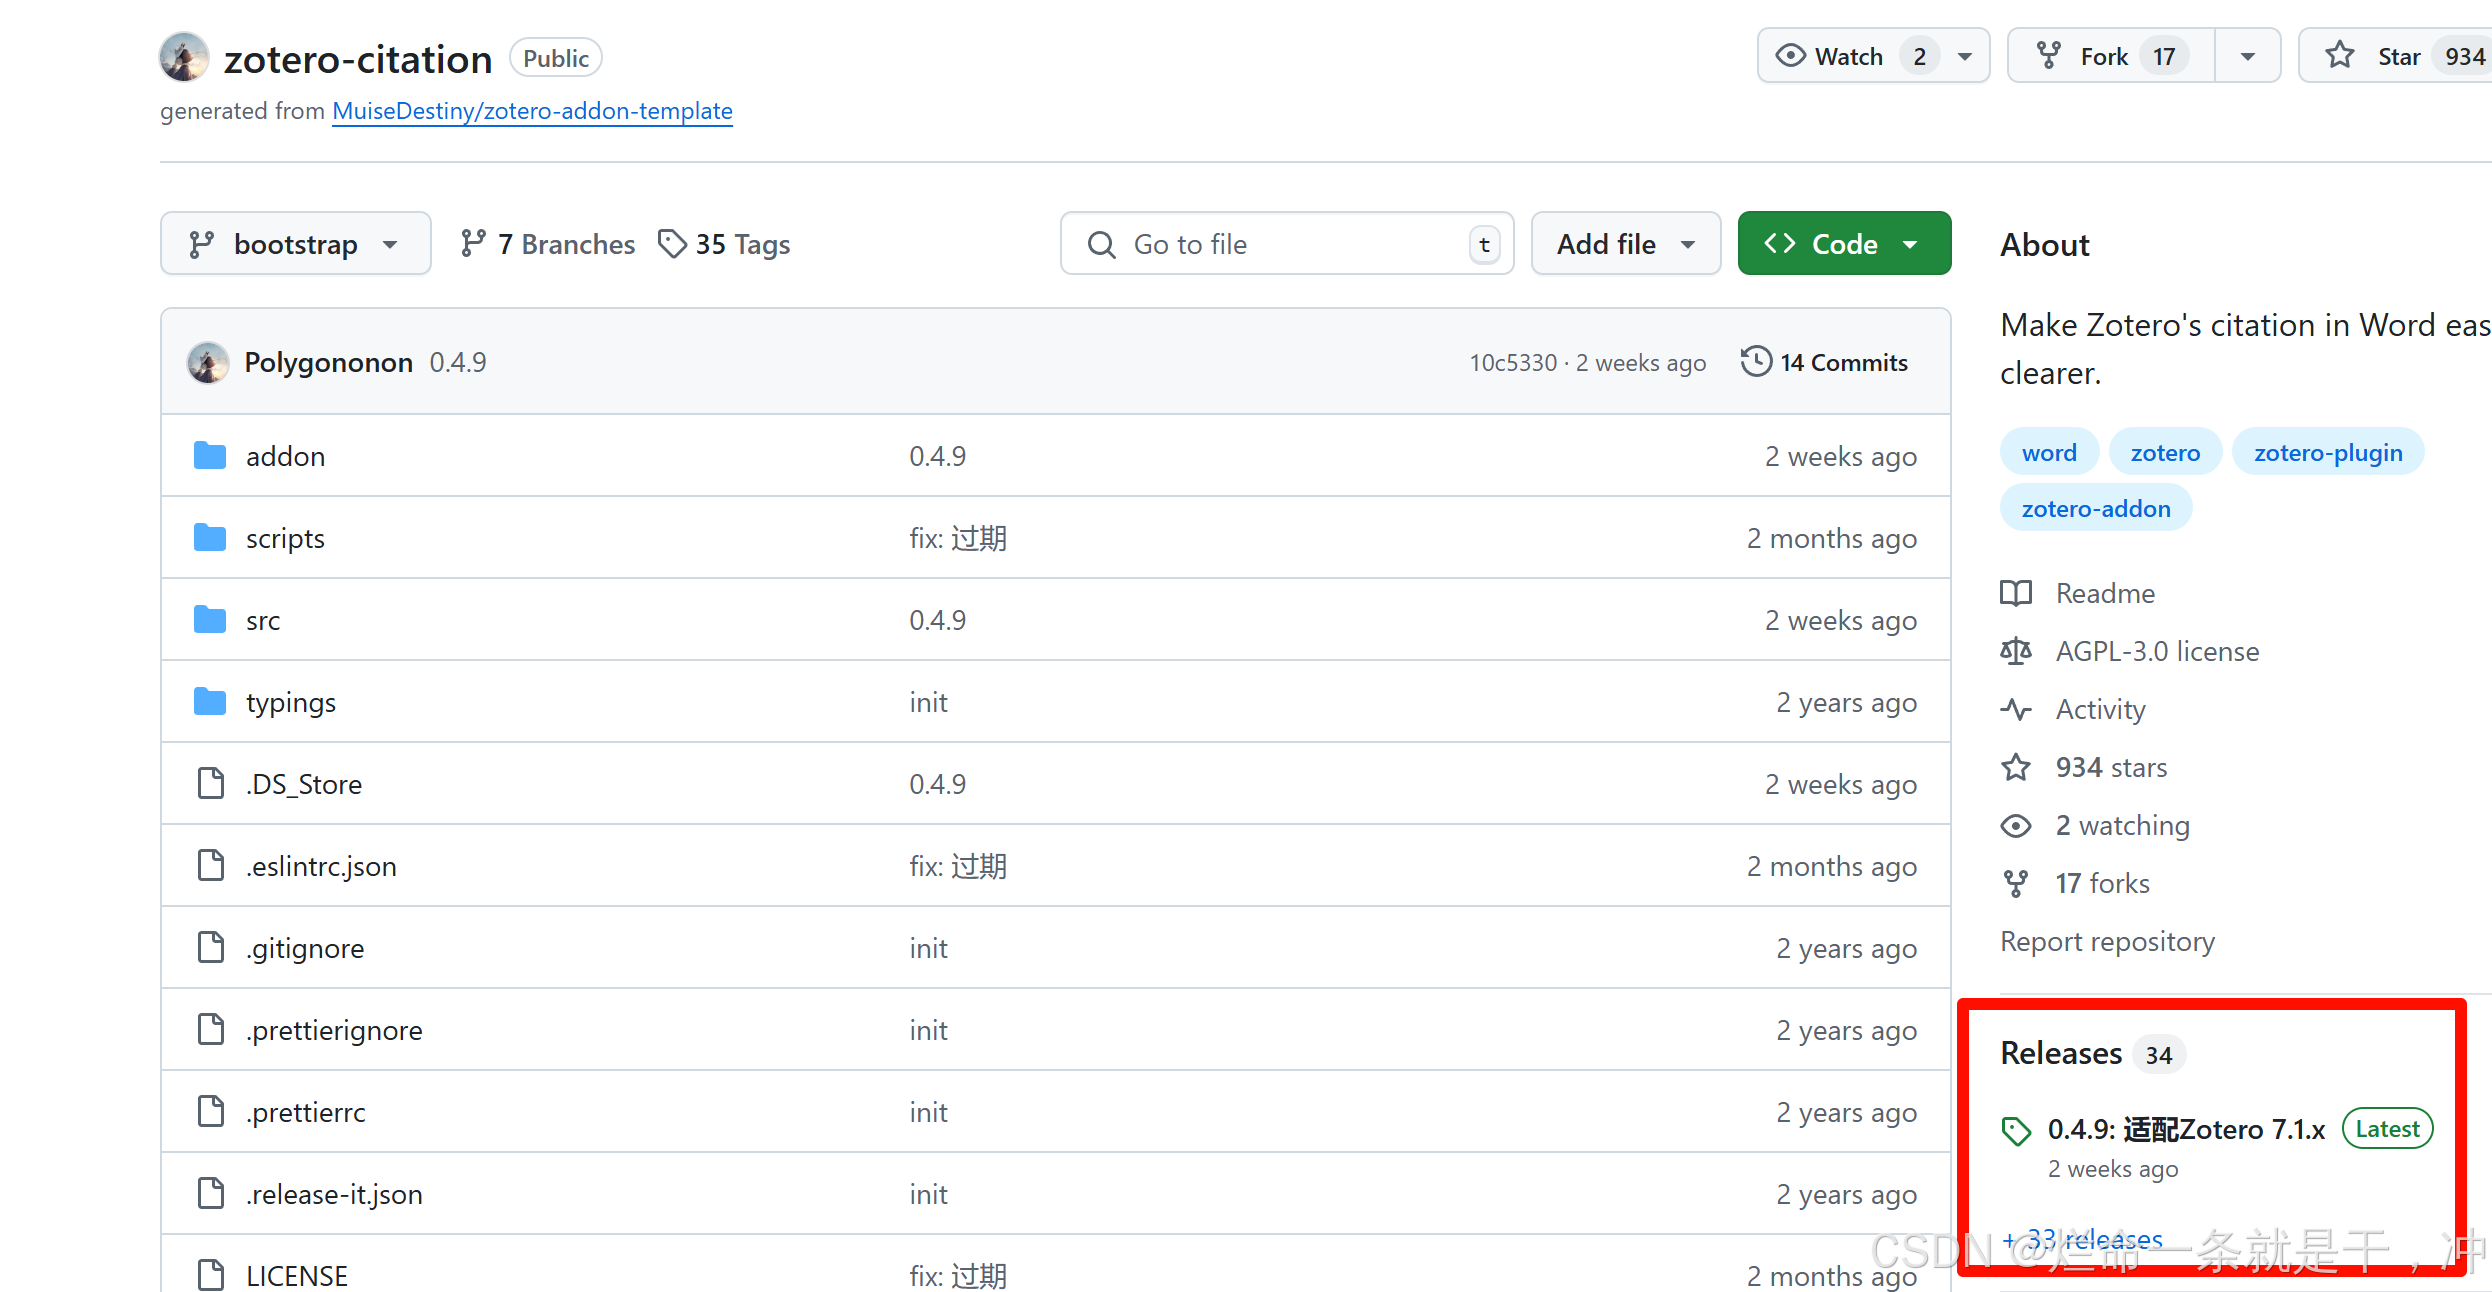Open the .eslintrc.json file
This screenshot has height=1292, width=2492.
pyautogui.click(x=321, y=866)
